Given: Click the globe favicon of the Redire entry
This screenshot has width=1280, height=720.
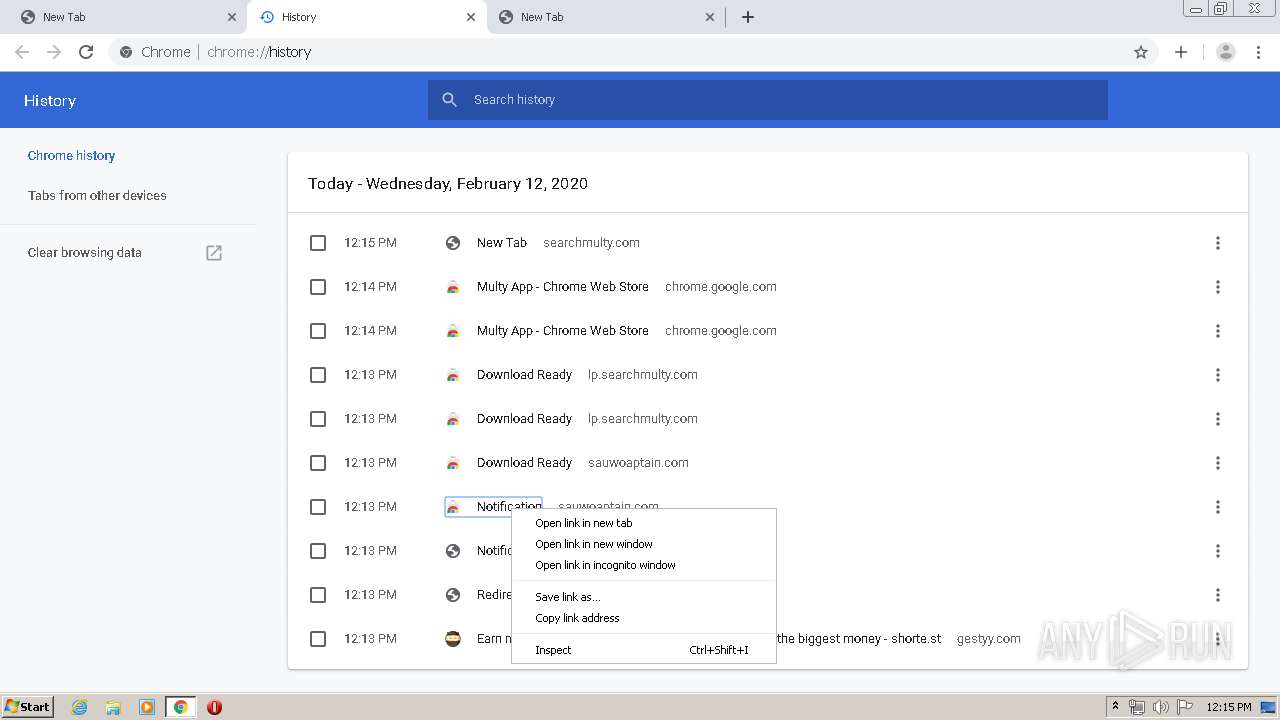Looking at the screenshot, I should click(453, 595).
